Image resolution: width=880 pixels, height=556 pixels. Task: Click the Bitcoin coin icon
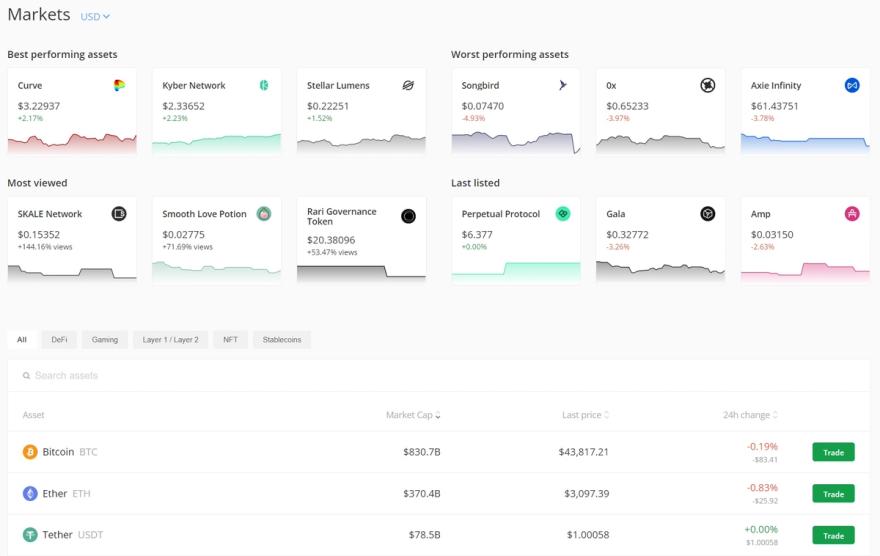(30, 452)
